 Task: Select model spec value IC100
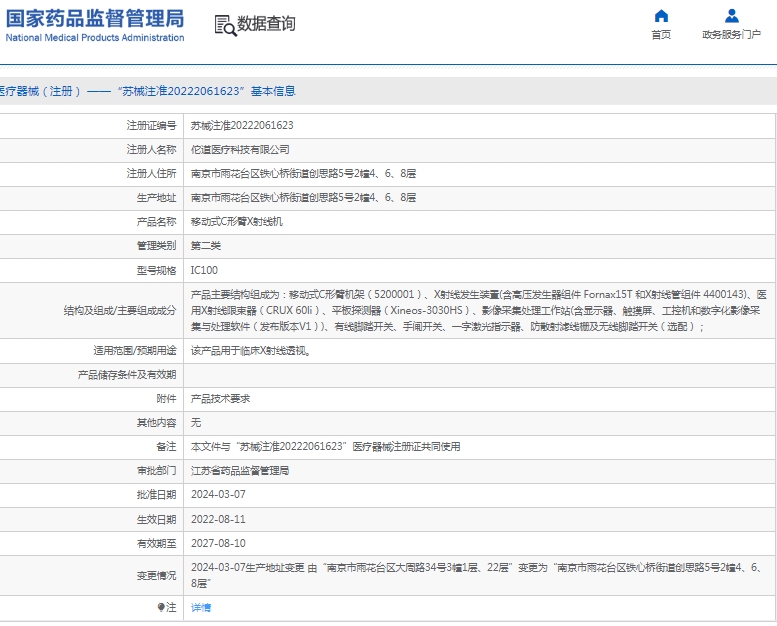click(204, 270)
